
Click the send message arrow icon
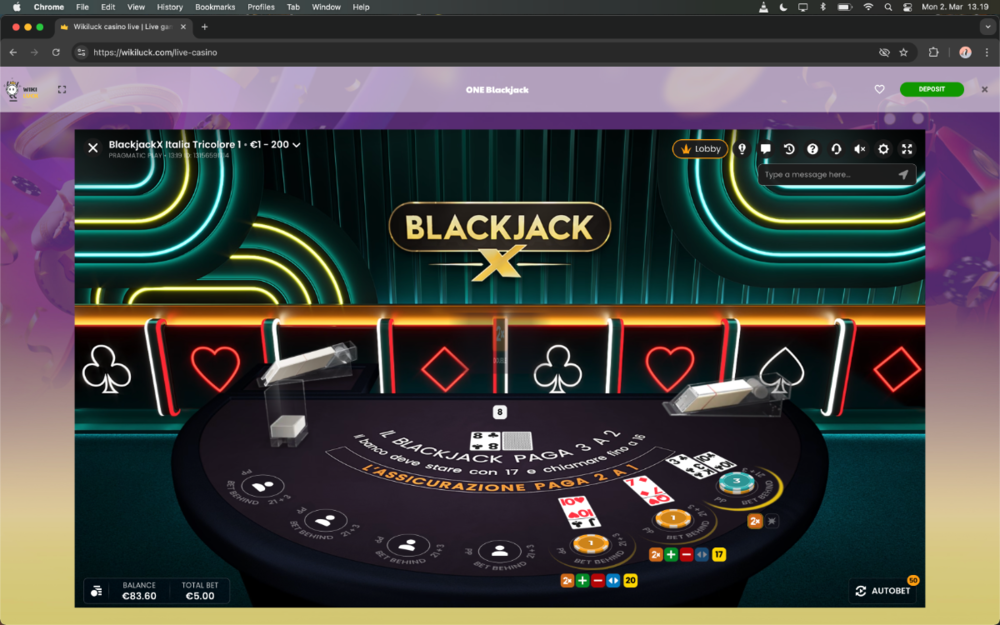pyautogui.click(x=903, y=174)
